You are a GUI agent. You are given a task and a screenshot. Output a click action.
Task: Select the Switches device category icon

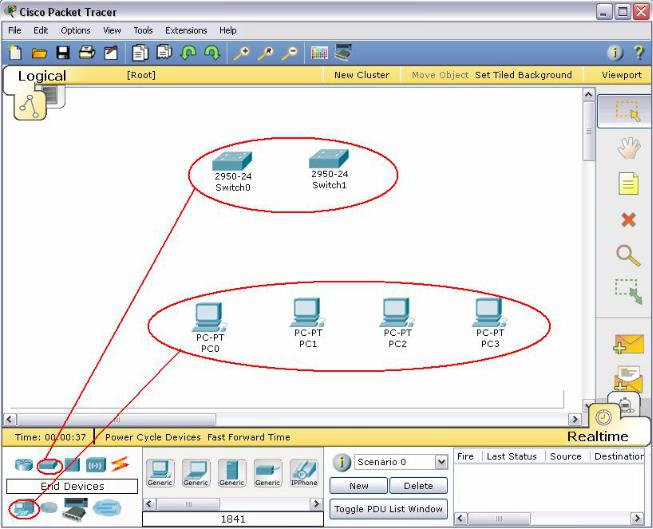coord(49,465)
